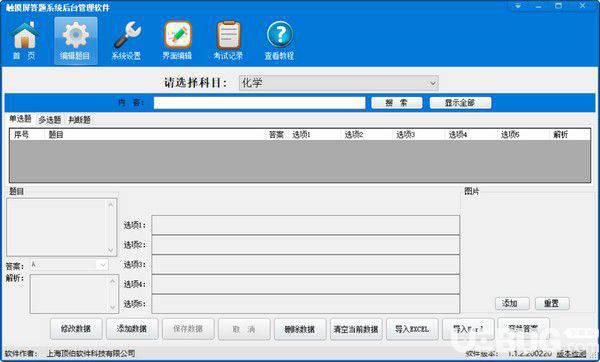The height and width of the screenshot is (362, 600).
Task: Open the 首页 home icon
Action: click(x=24, y=41)
